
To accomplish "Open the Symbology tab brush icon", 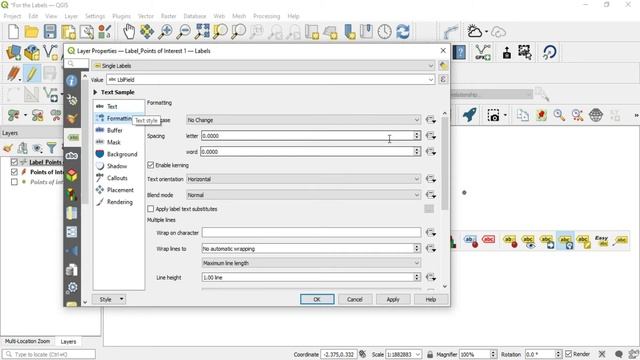I will click(72, 118).
